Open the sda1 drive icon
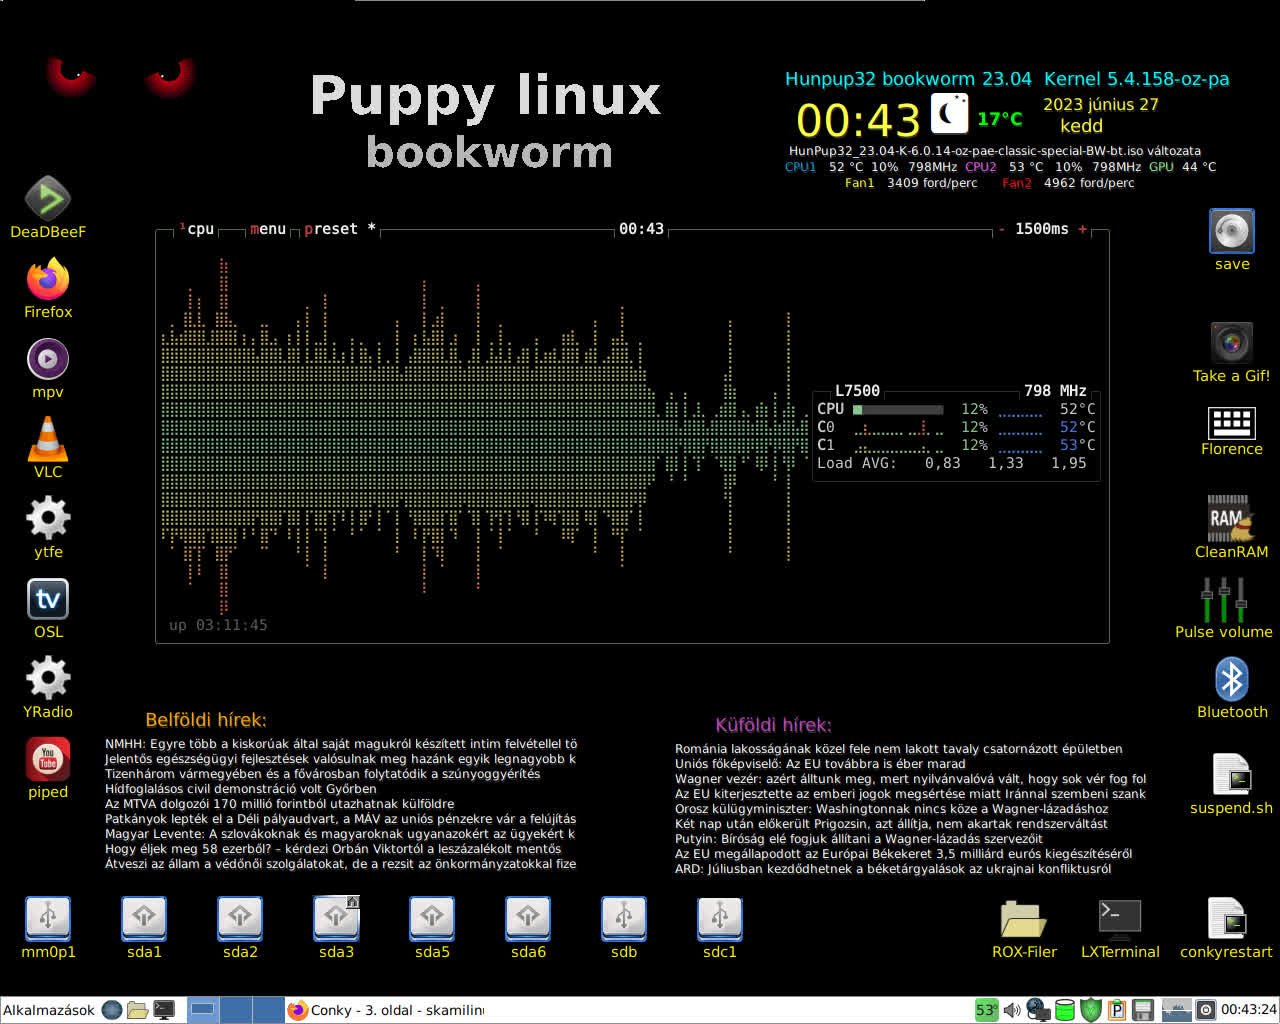This screenshot has width=1280, height=1024. click(144, 919)
